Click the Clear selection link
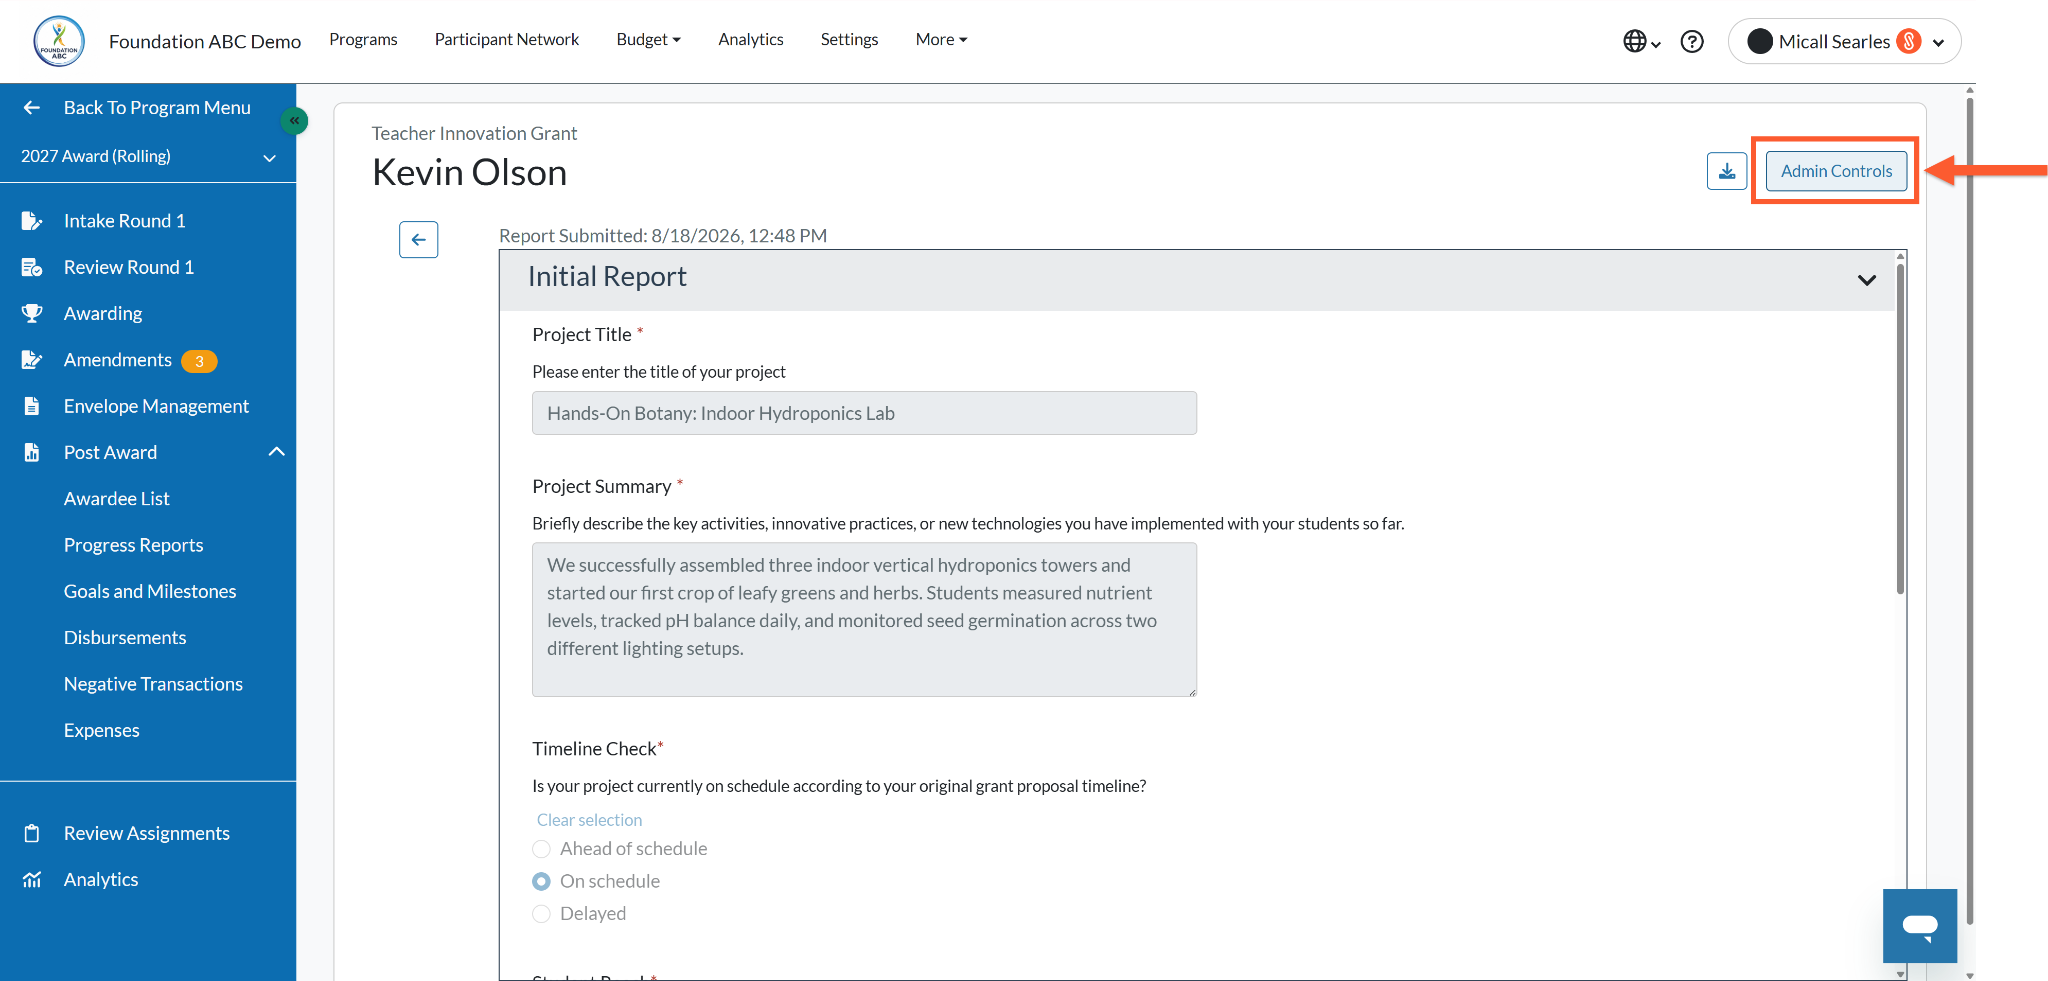The image size is (2048, 981). tap(589, 820)
